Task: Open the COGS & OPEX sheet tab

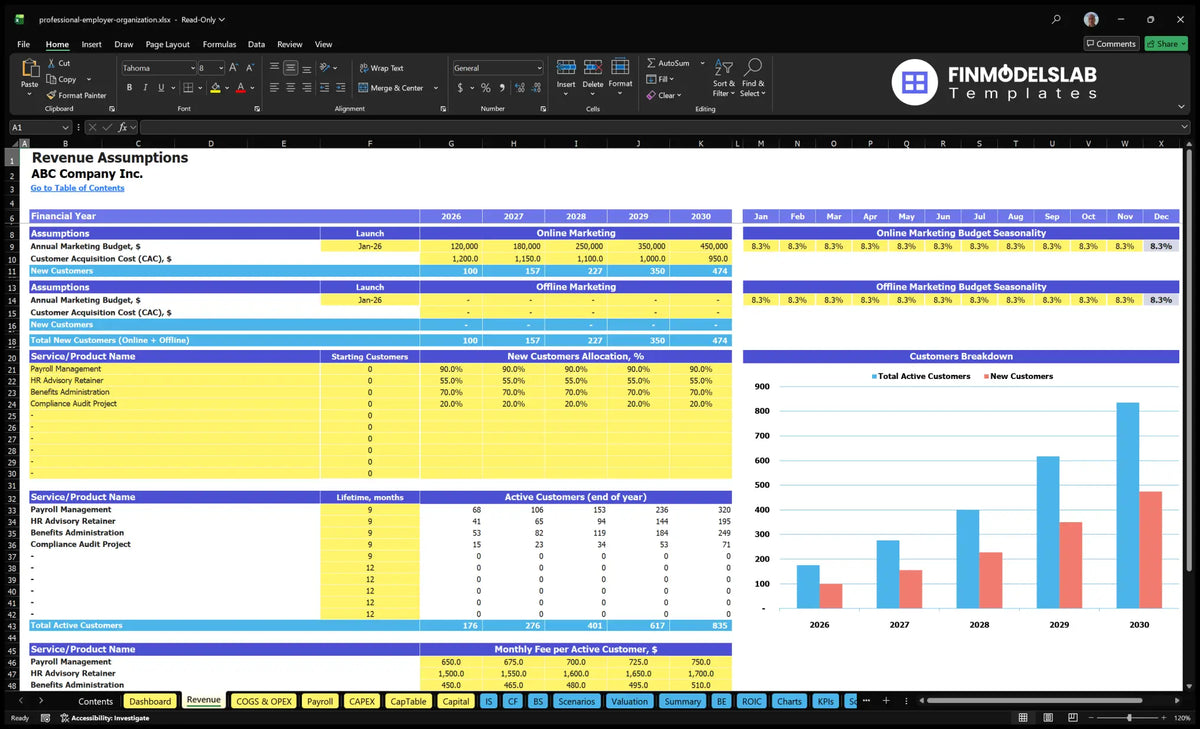Action: click(264, 701)
